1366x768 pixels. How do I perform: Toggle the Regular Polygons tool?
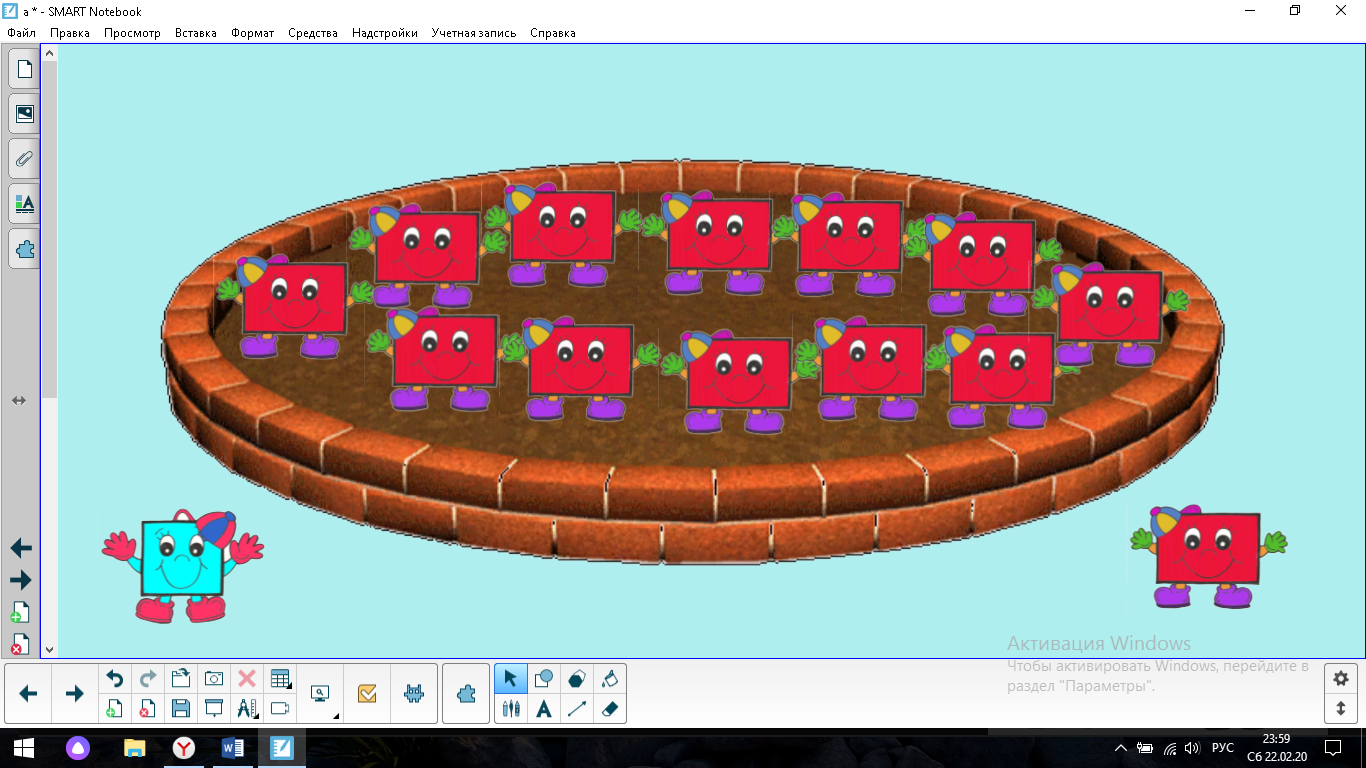tap(577, 679)
